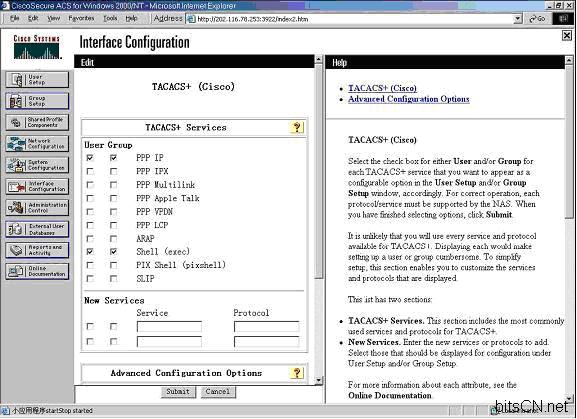This screenshot has height=419, width=577.
Task: Click Advanced Configuration Options help question mark
Action: (x=297, y=373)
